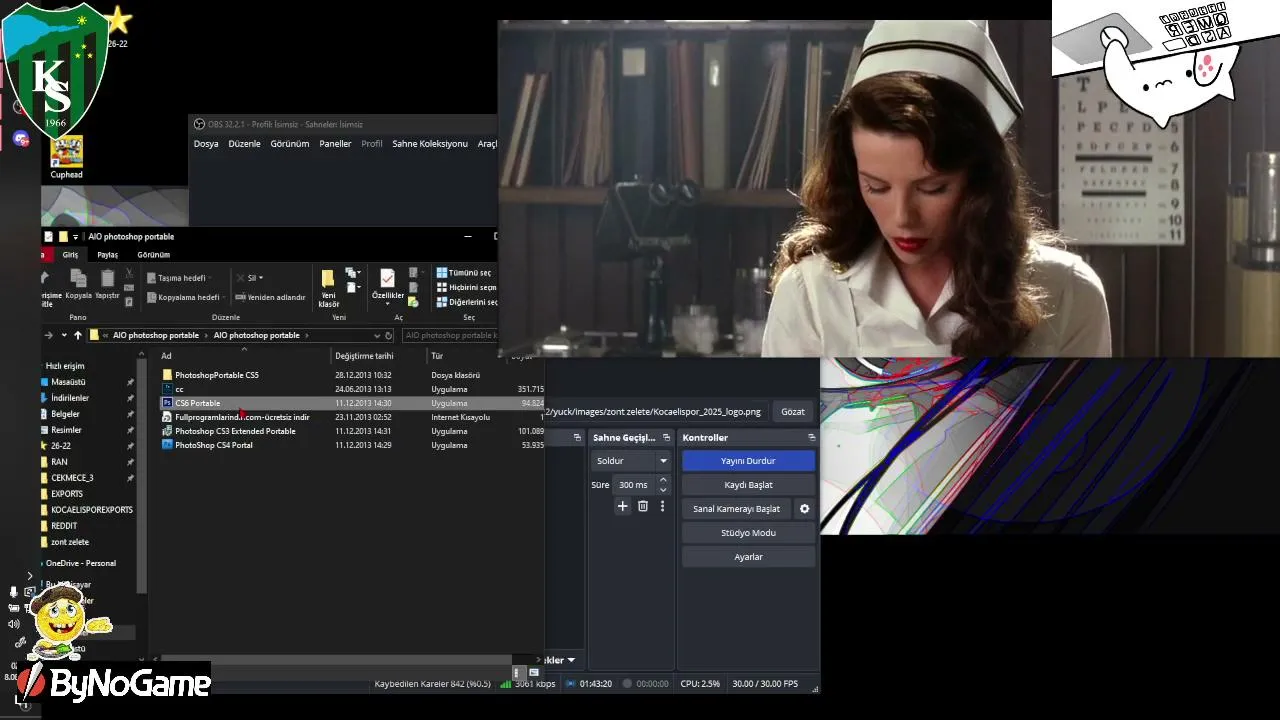Viewport: 1280px width, 720px height.
Task: Click the Tümünü seç select-all icon
Action: coord(441,273)
